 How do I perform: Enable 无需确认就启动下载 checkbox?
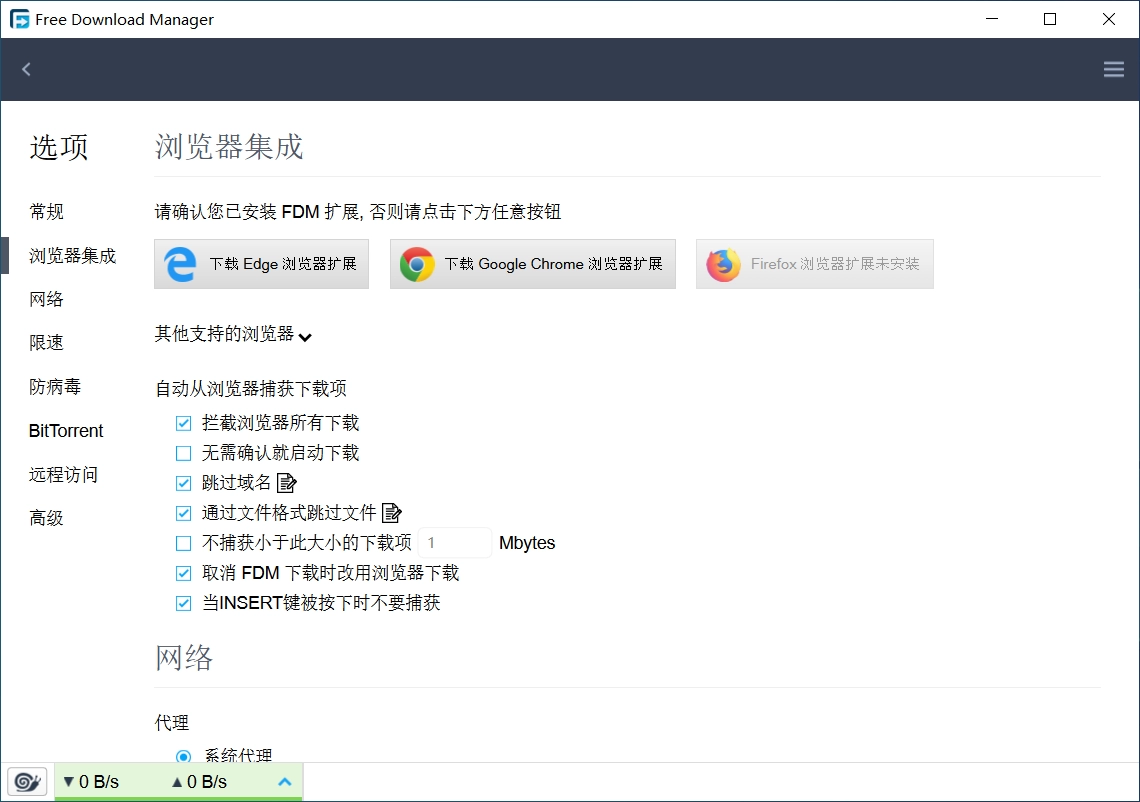point(183,454)
